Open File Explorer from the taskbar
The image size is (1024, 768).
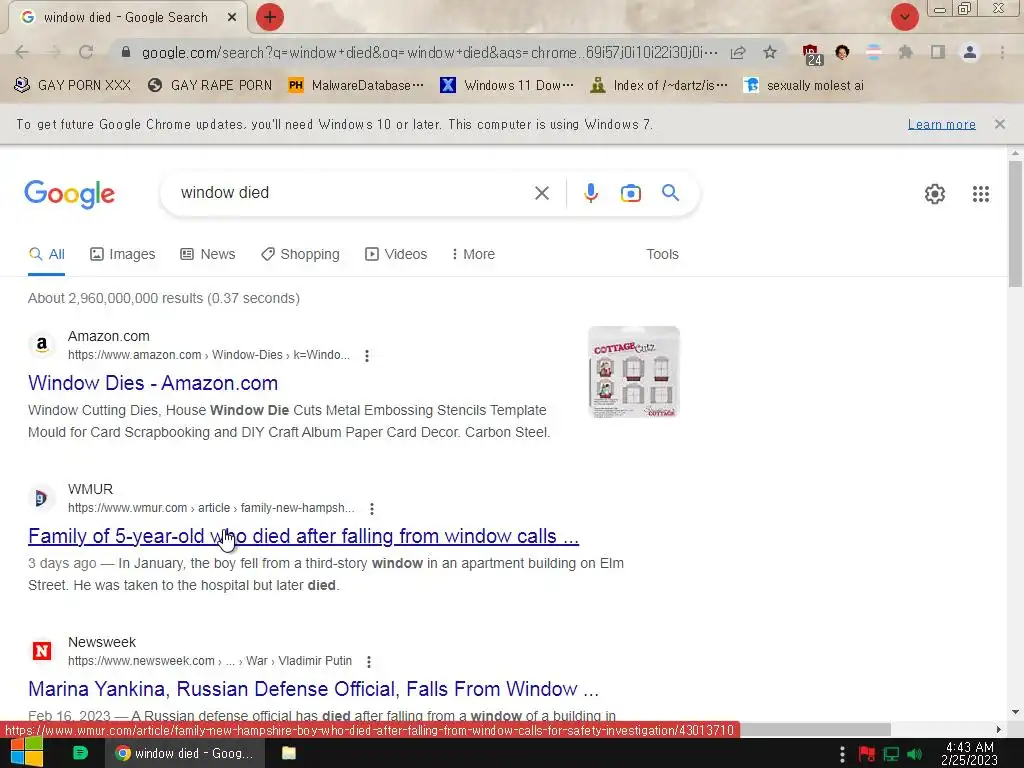point(289,753)
